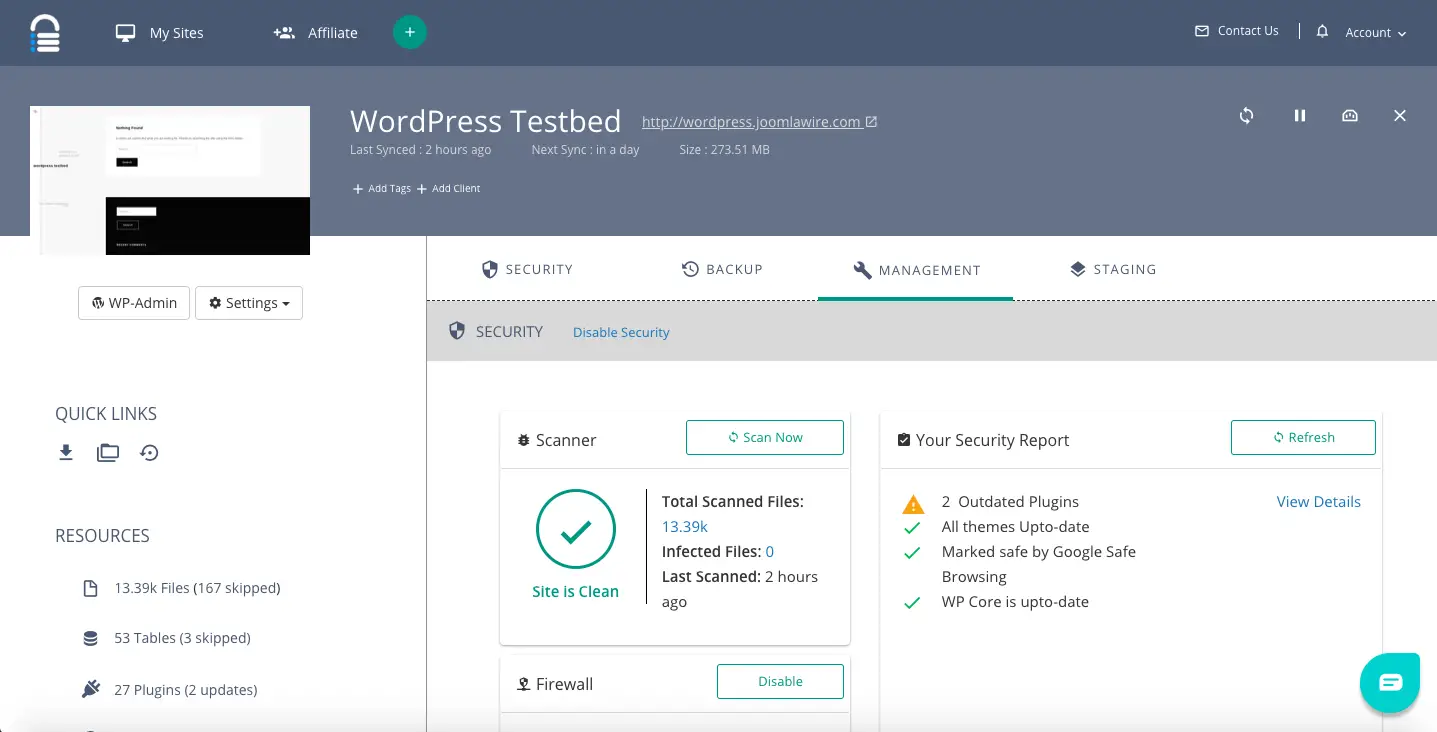The image size is (1437, 732).
Task: Open View Details for outdated plugins
Action: click(x=1318, y=502)
